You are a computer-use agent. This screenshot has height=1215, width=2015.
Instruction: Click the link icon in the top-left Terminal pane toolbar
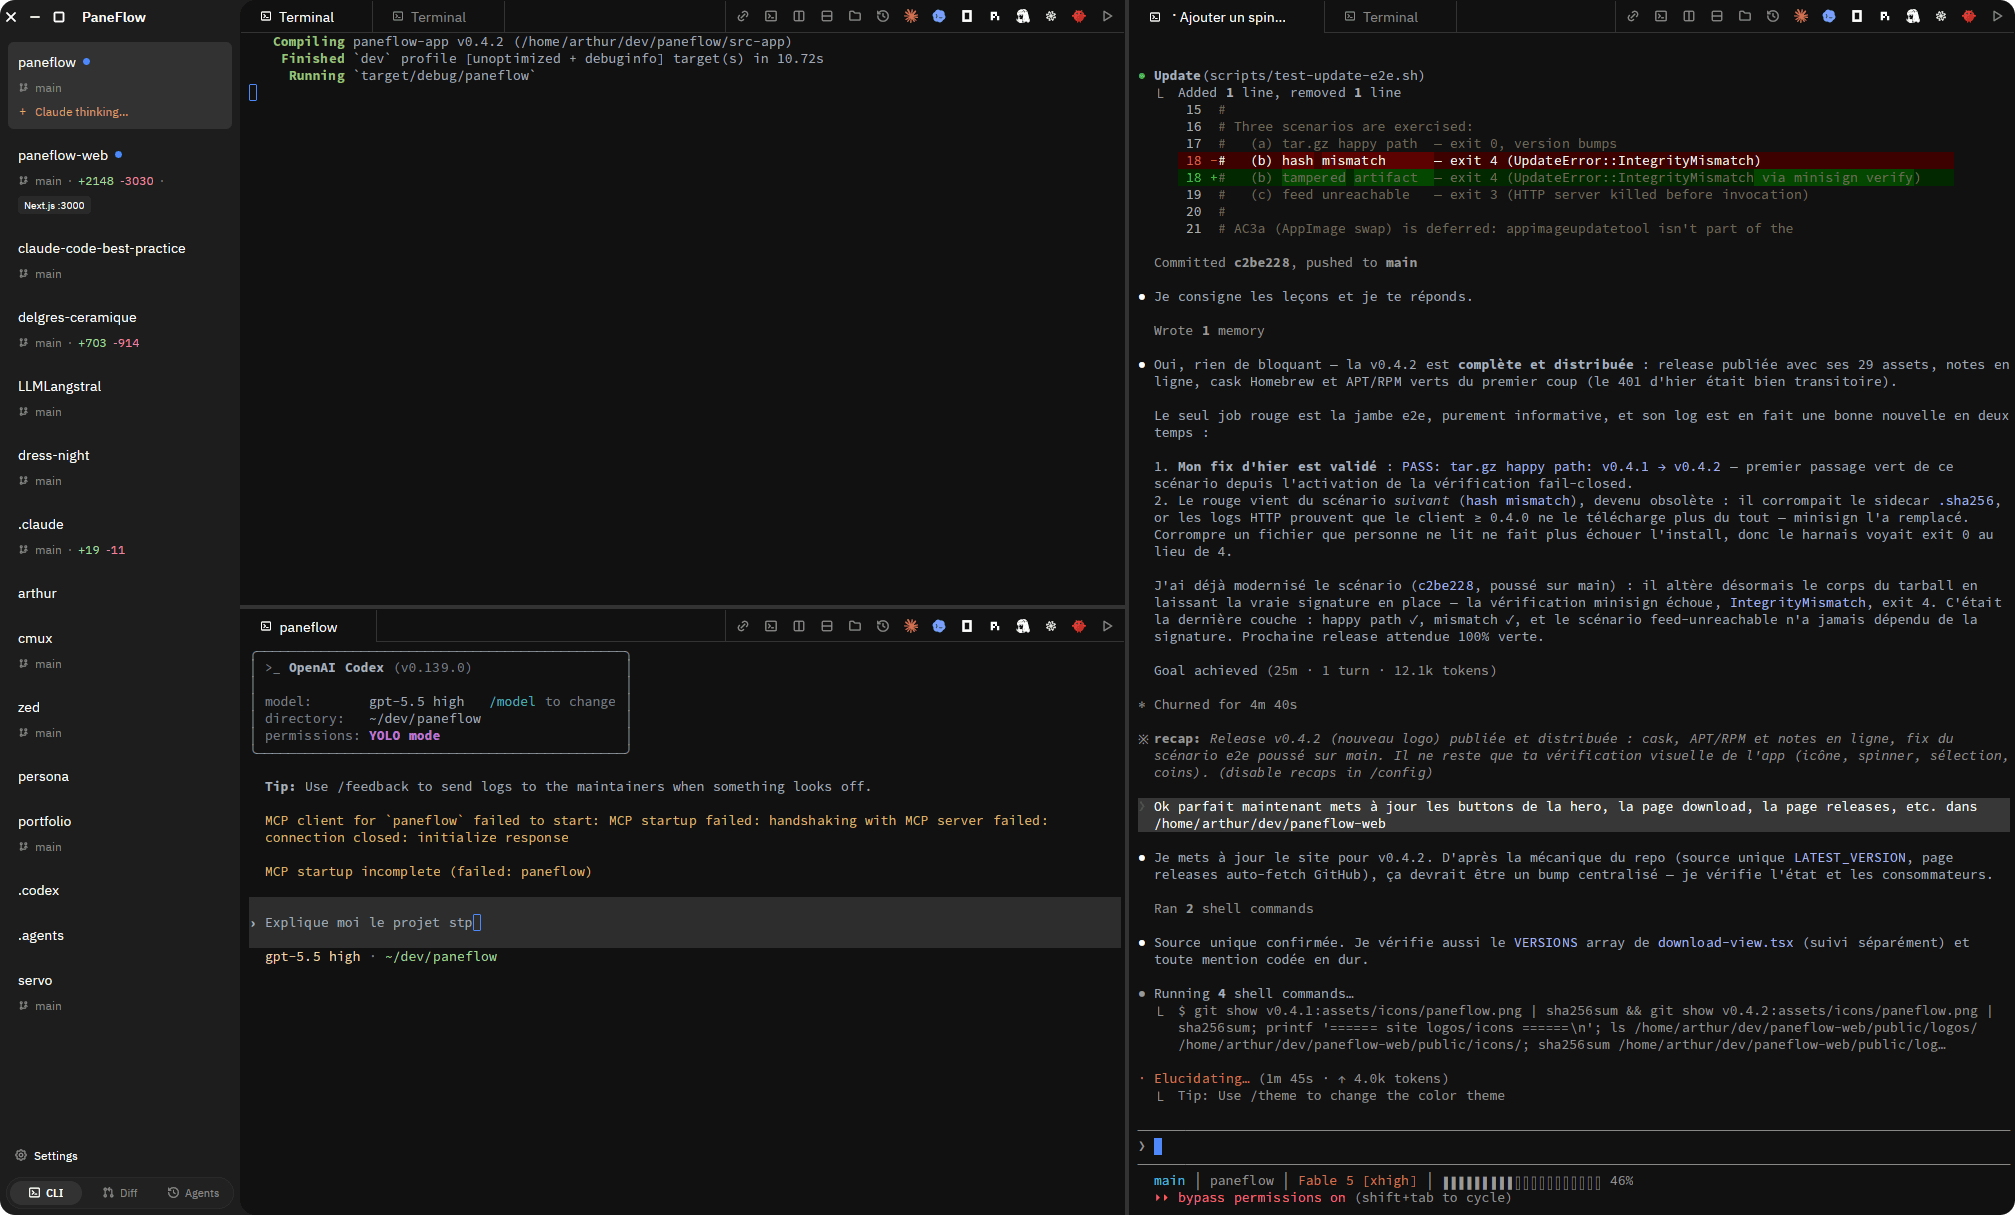(743, 17)
